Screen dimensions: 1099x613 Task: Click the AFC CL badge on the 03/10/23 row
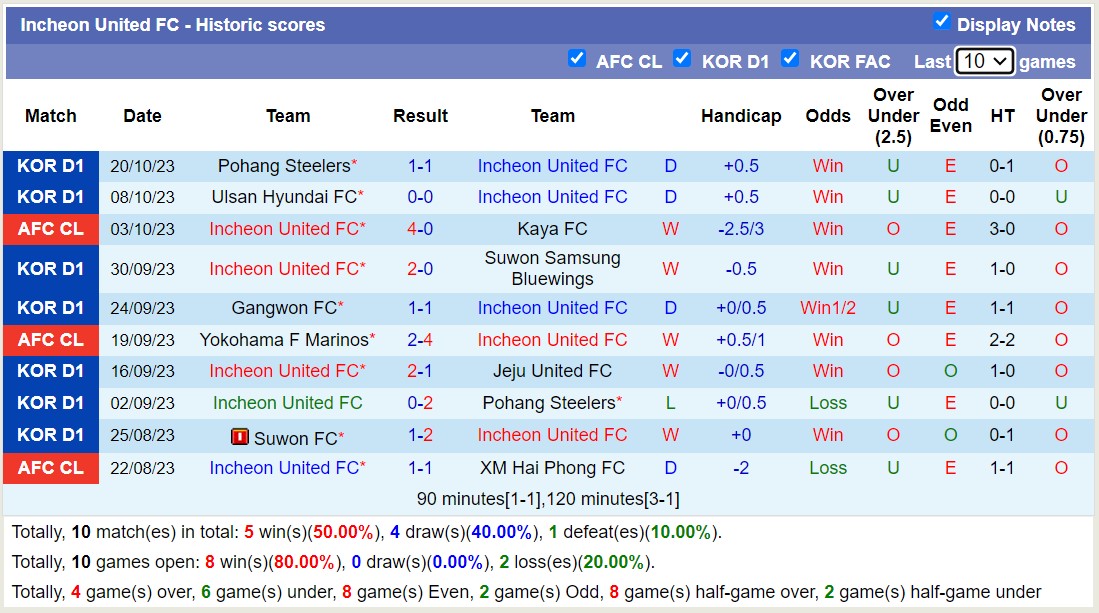pos(50,229)
